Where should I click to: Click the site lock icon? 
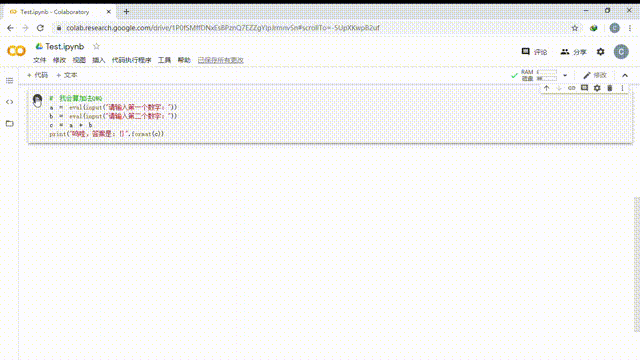point(59,28)
